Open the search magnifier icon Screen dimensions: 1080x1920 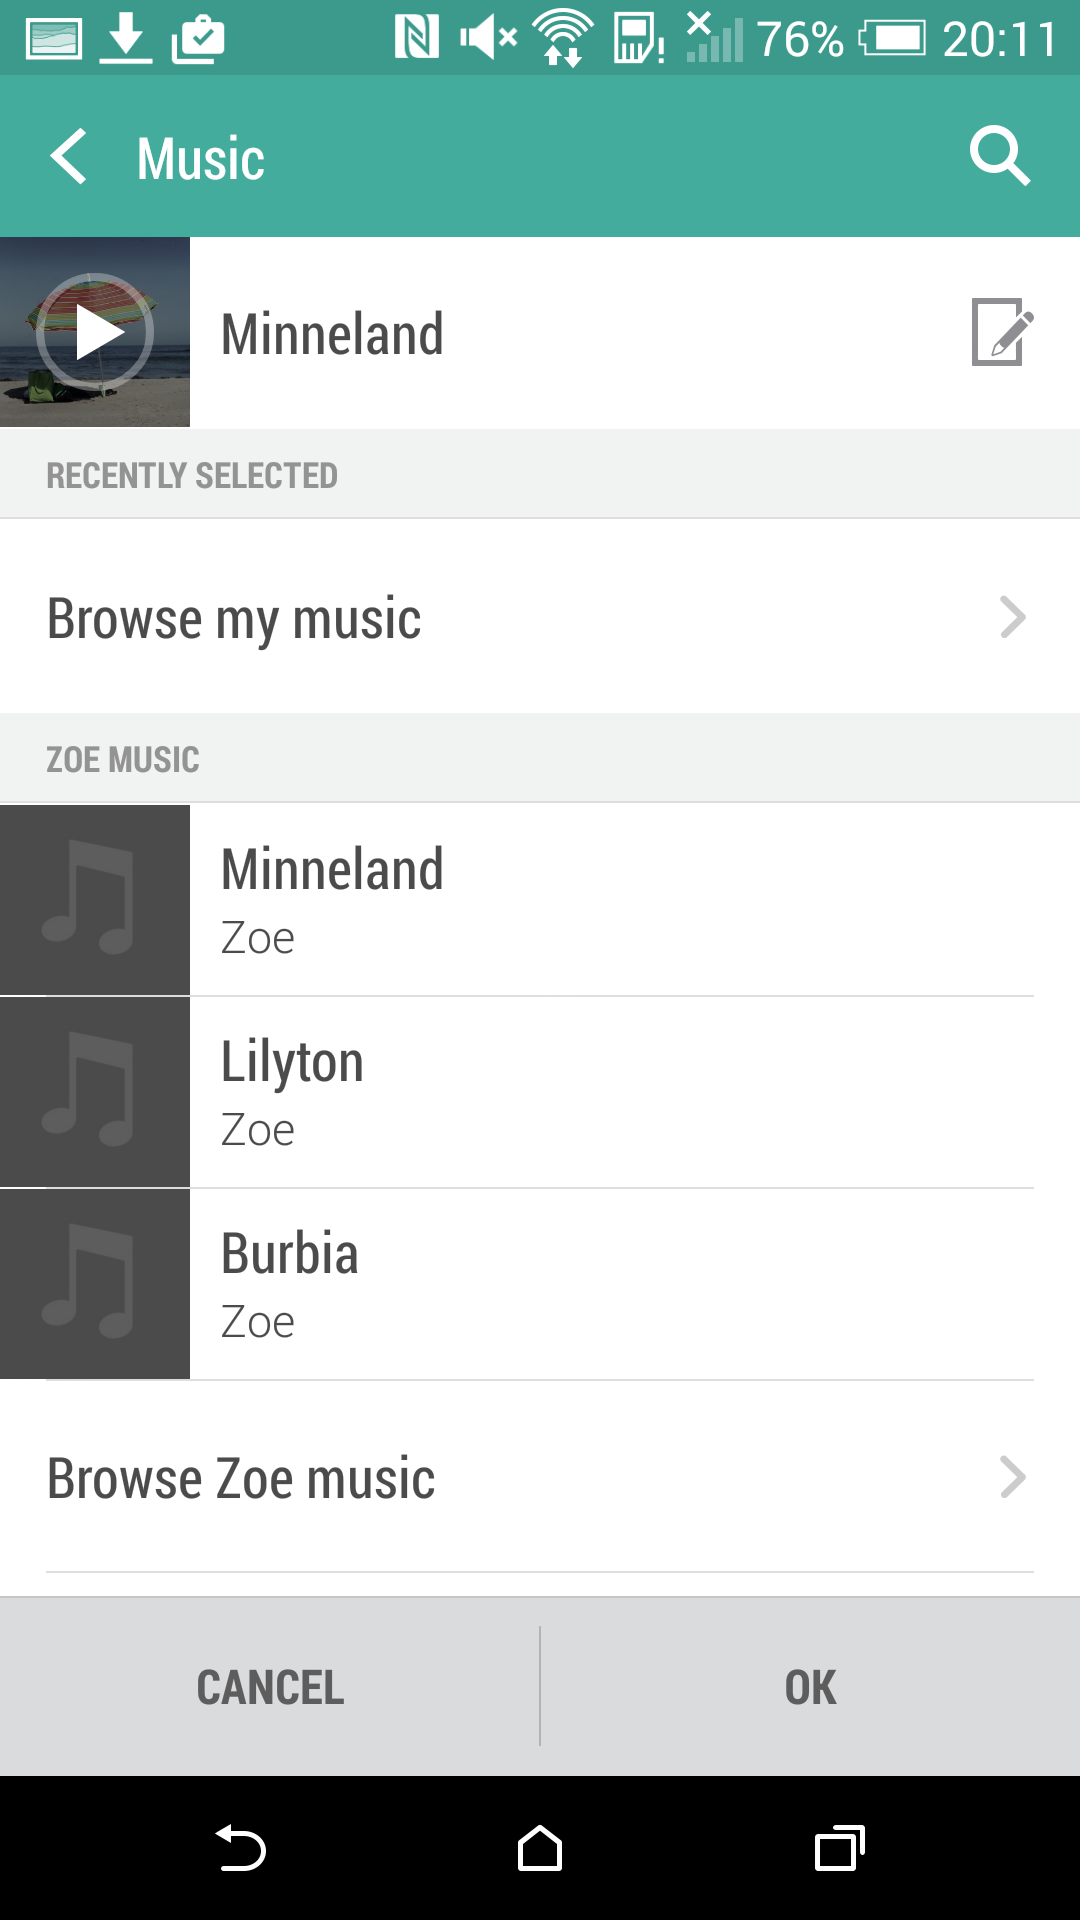coord(999,156)
